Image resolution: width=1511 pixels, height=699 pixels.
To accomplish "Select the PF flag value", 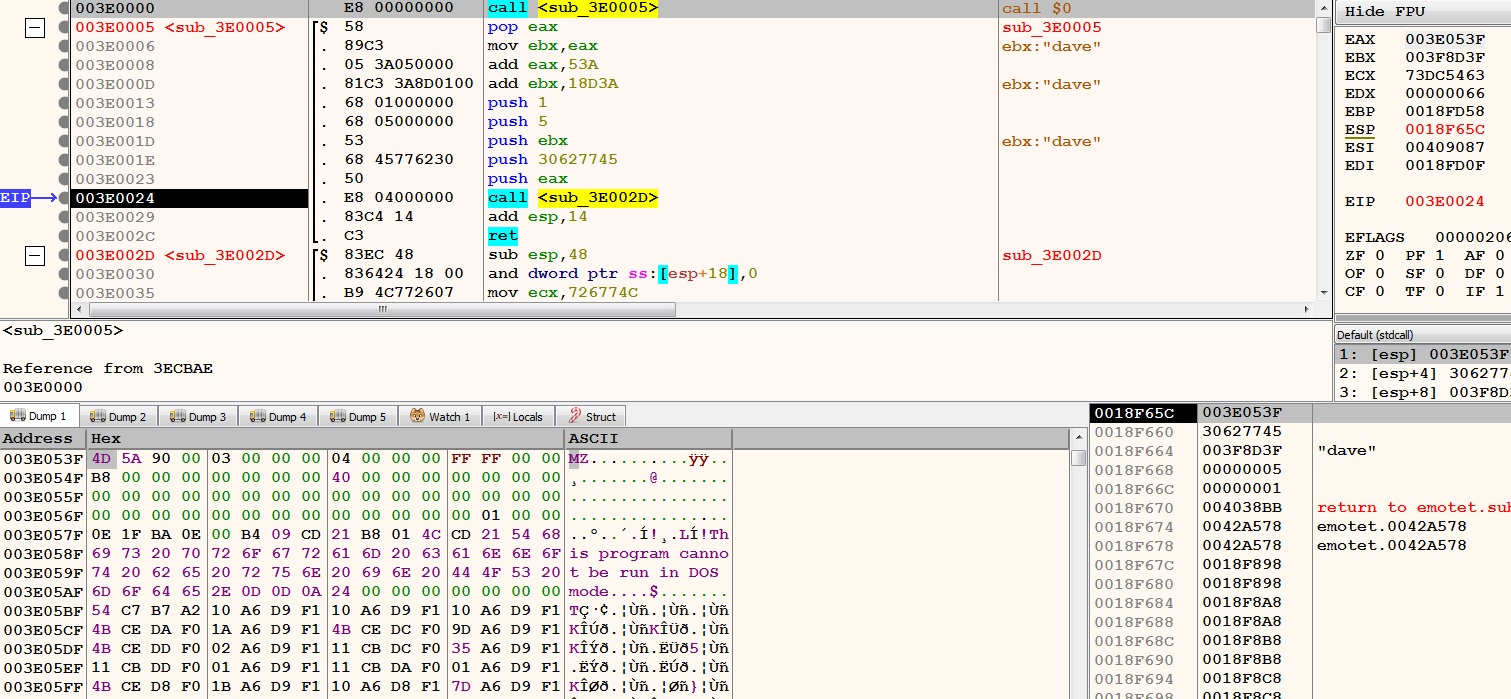I will (1441, 256).
